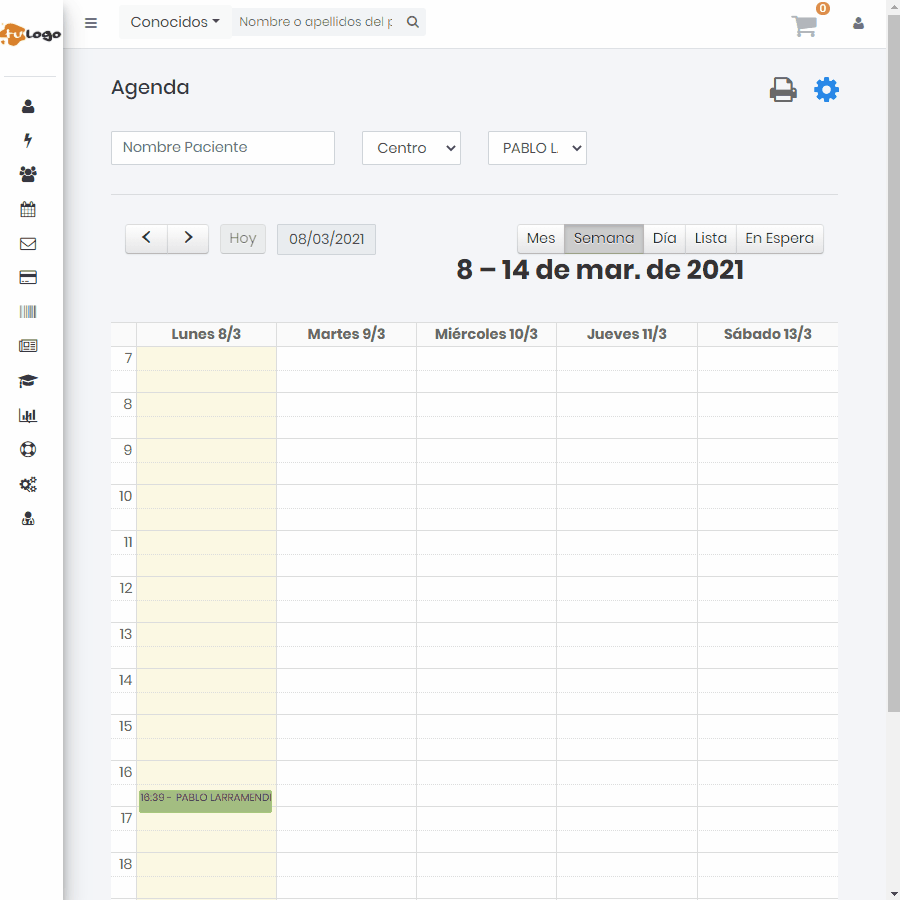
Task: Open the Centro dropdown
Action: click(411, 148)
